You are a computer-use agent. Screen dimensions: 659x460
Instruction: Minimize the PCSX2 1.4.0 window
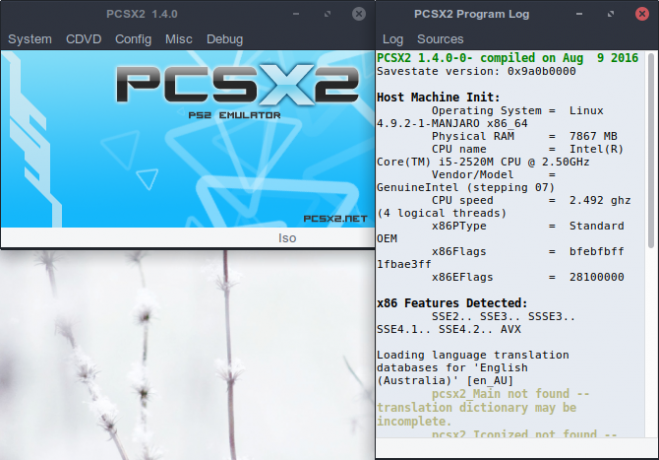pyautogui.click(x=296, y=14)
